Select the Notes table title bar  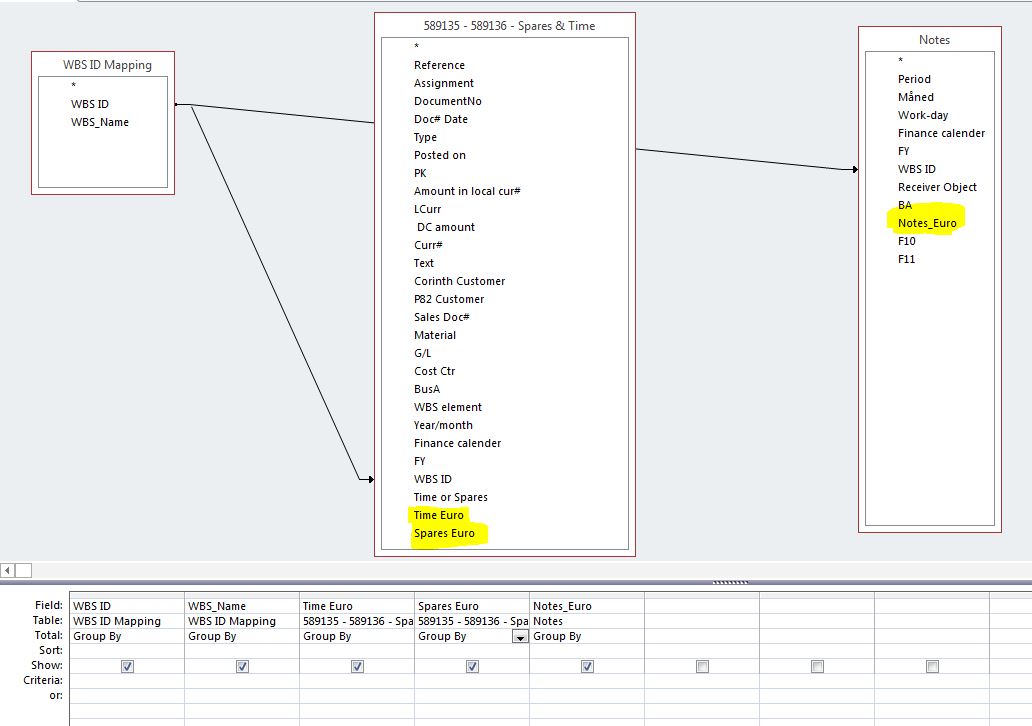(x=934, y=39)
